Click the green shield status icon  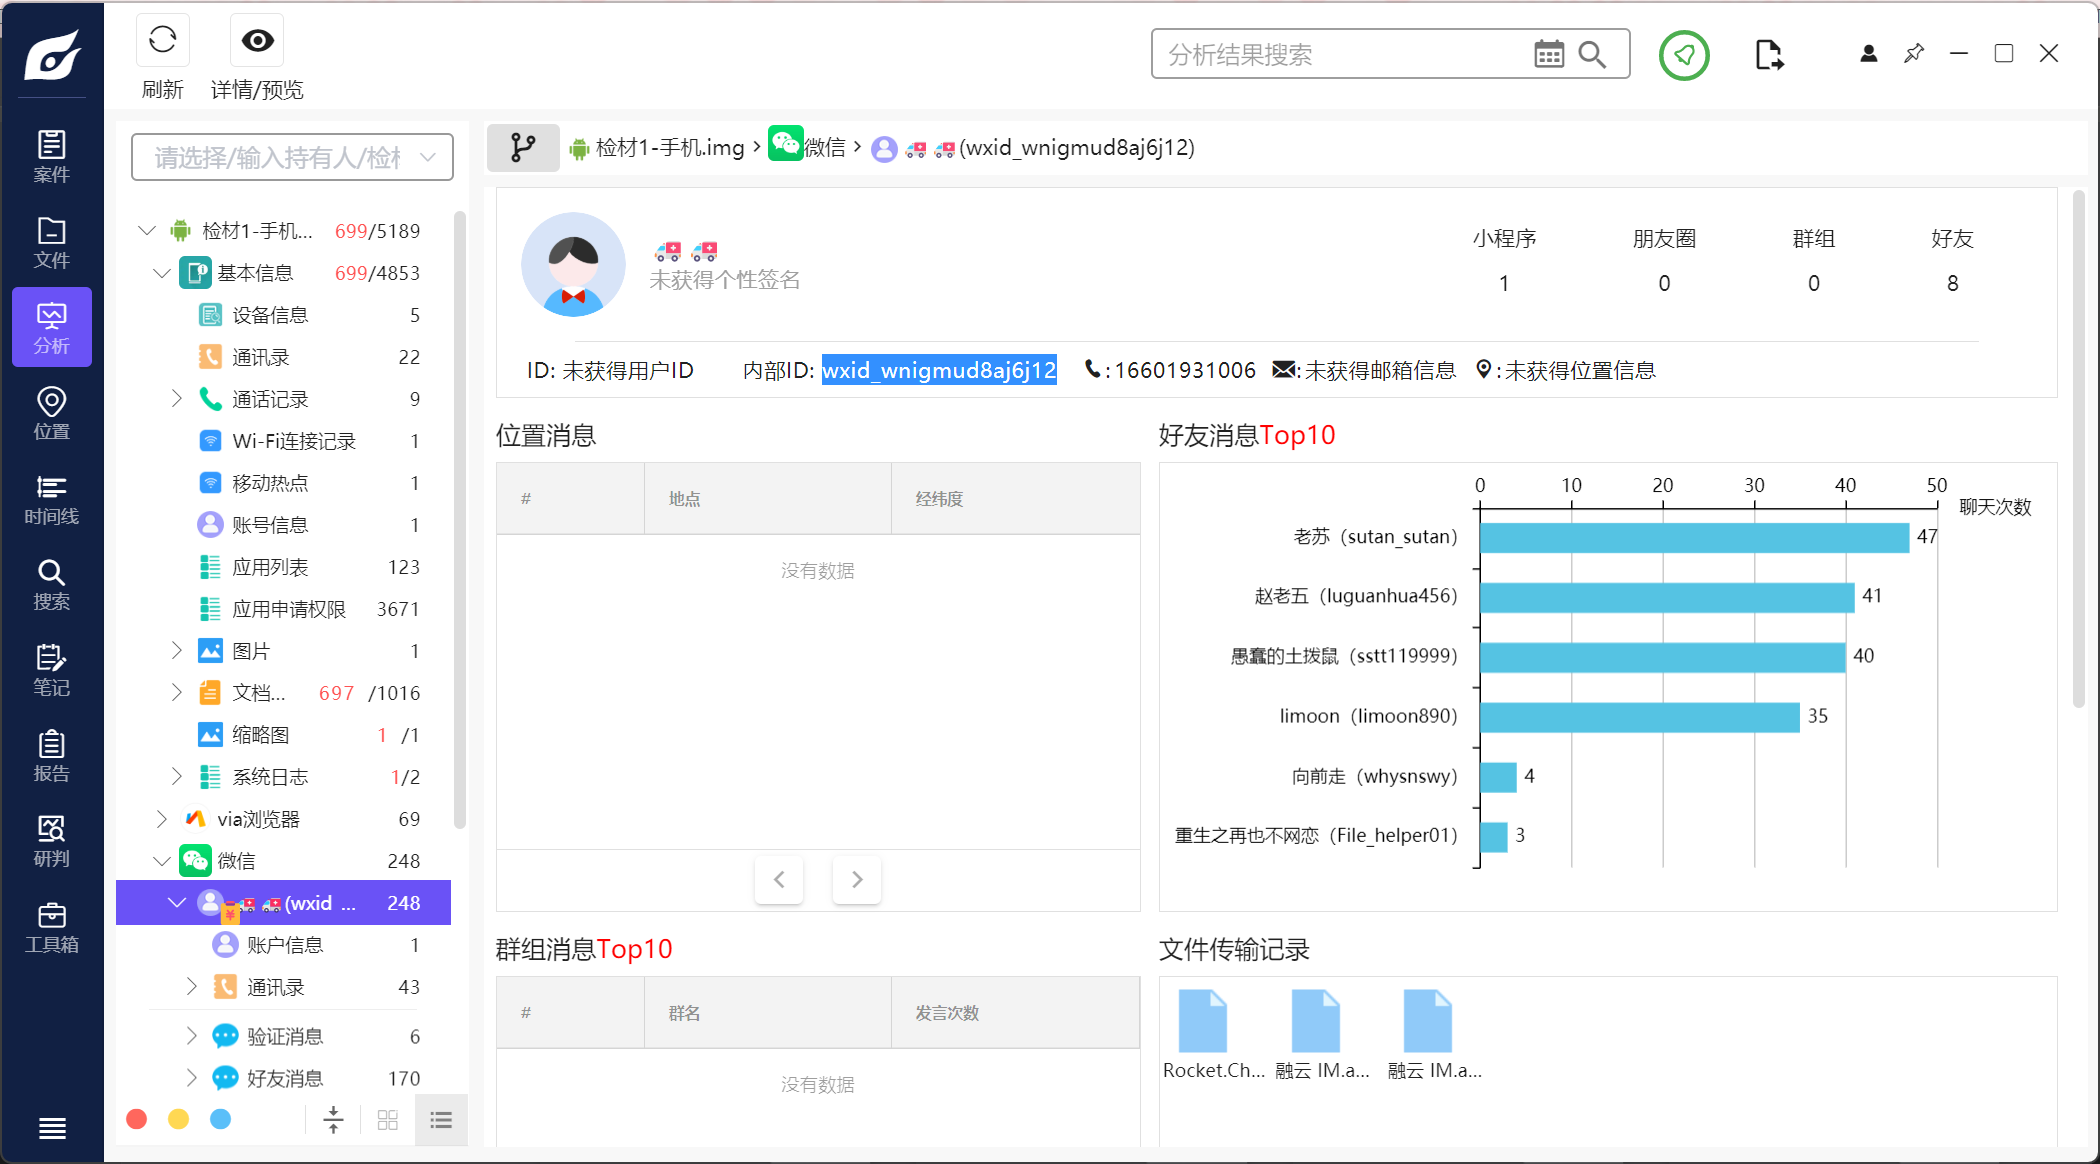[x=1684, y=55]
